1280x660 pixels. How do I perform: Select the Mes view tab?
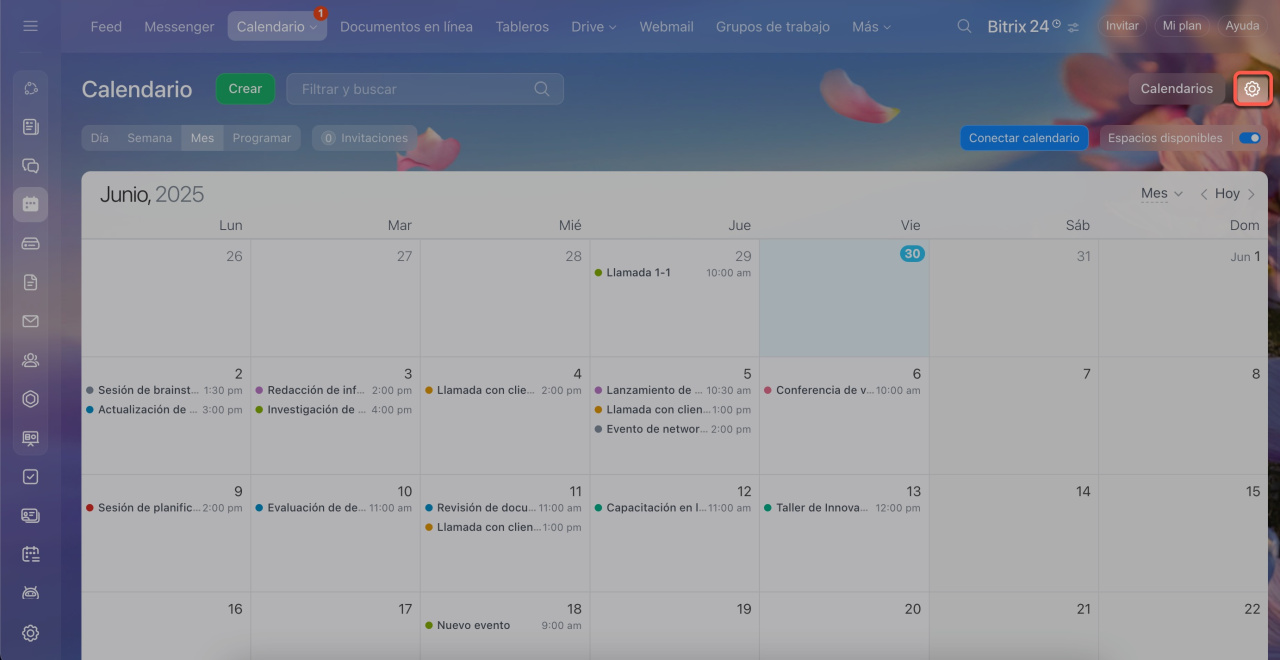click(x=202, y=138)
